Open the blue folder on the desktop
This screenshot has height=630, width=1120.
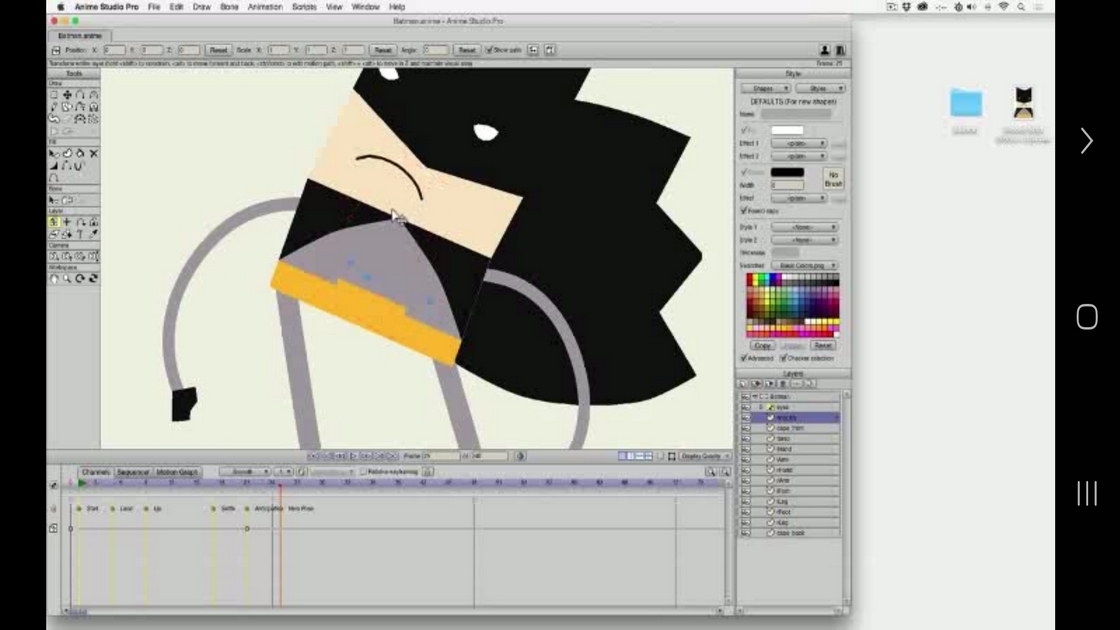(x=966, y=104)
